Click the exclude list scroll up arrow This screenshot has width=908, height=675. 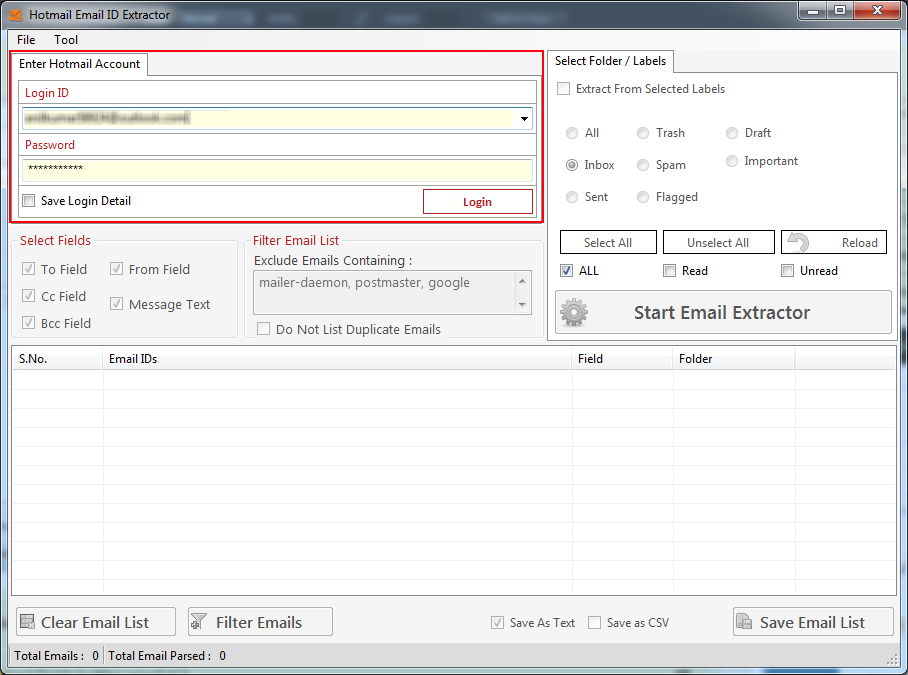click(522, 281)
